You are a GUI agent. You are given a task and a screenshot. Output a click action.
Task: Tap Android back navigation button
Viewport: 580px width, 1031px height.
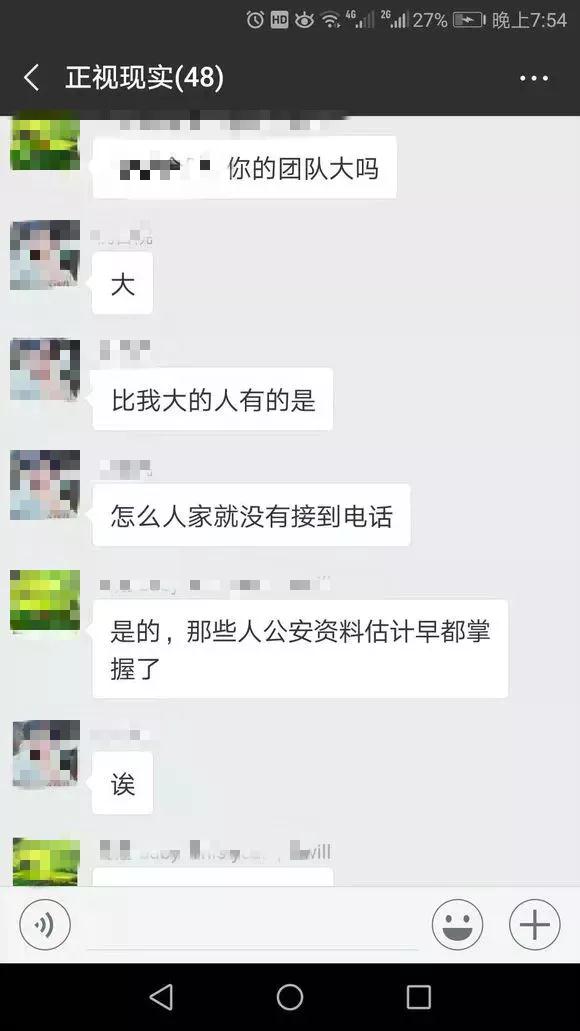[x=161, y=997]
